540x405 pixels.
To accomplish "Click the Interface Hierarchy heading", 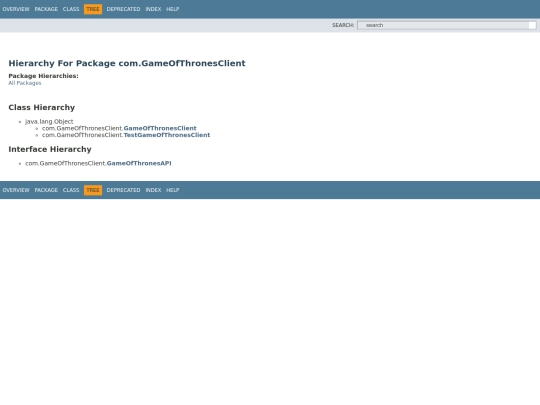I will (50, 149).
